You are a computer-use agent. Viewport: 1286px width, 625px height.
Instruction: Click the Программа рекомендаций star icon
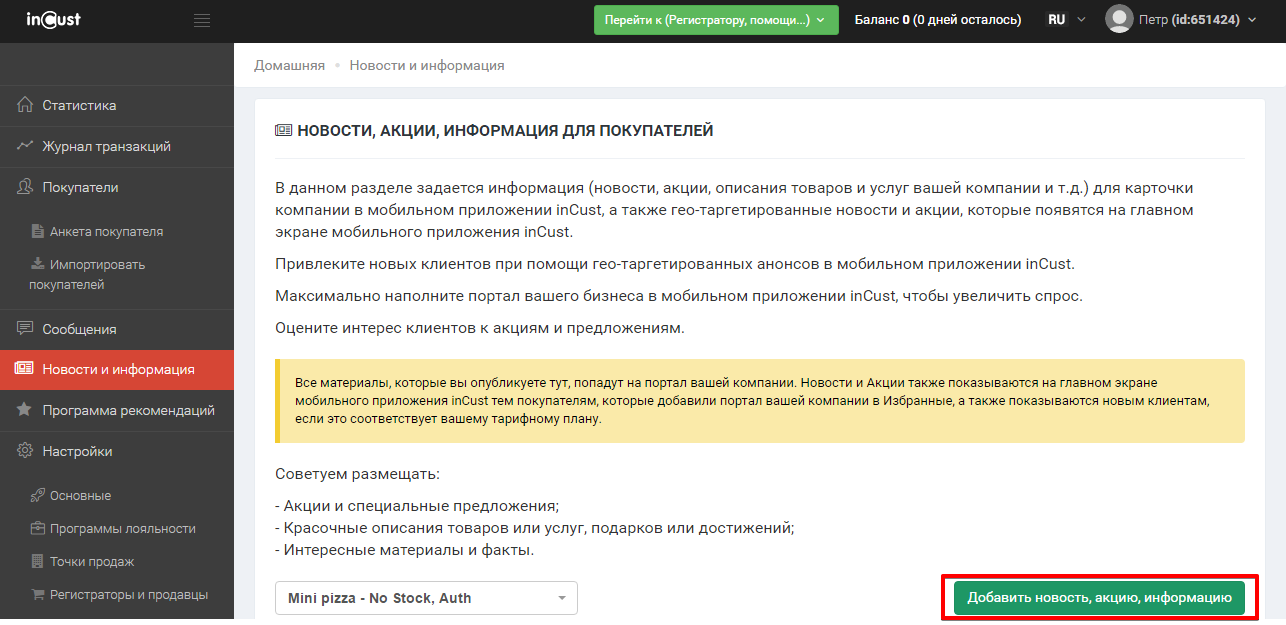click(25, 410)
